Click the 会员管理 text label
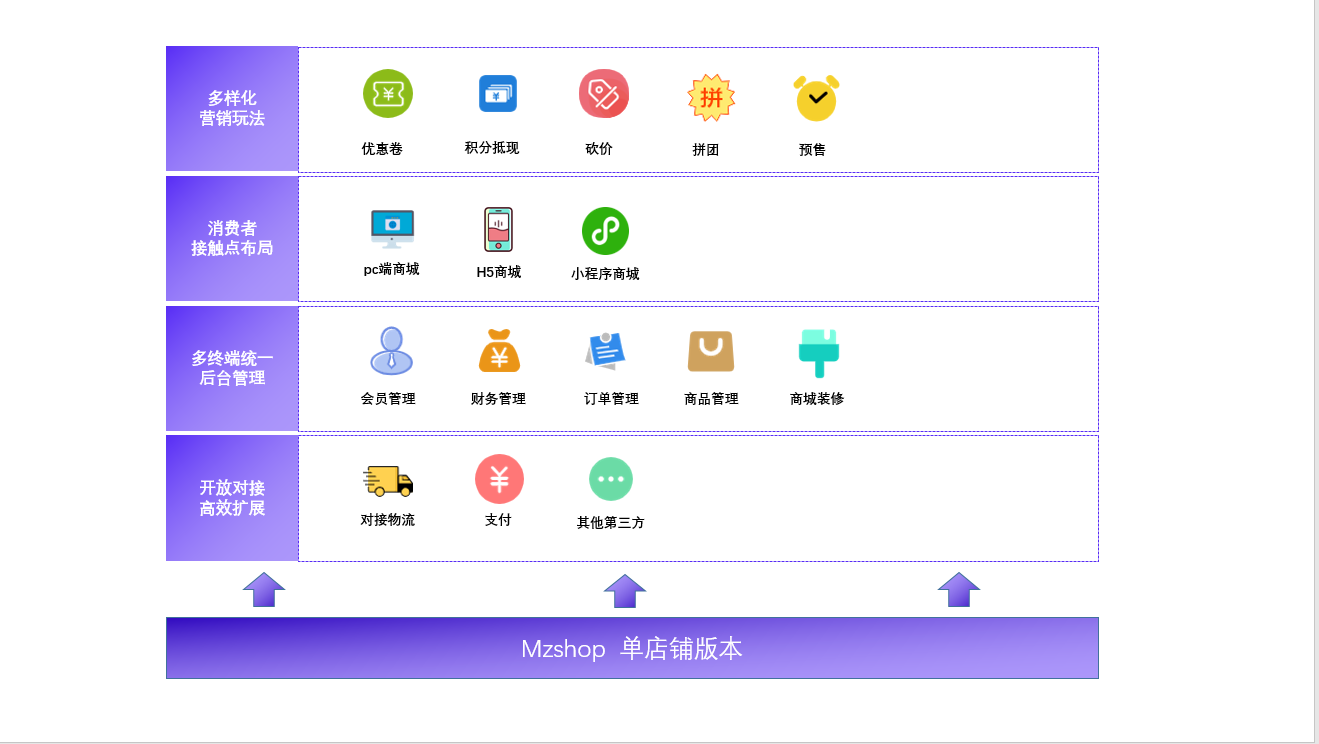This screenshot has width=1319, height=744. pos(388,399)
